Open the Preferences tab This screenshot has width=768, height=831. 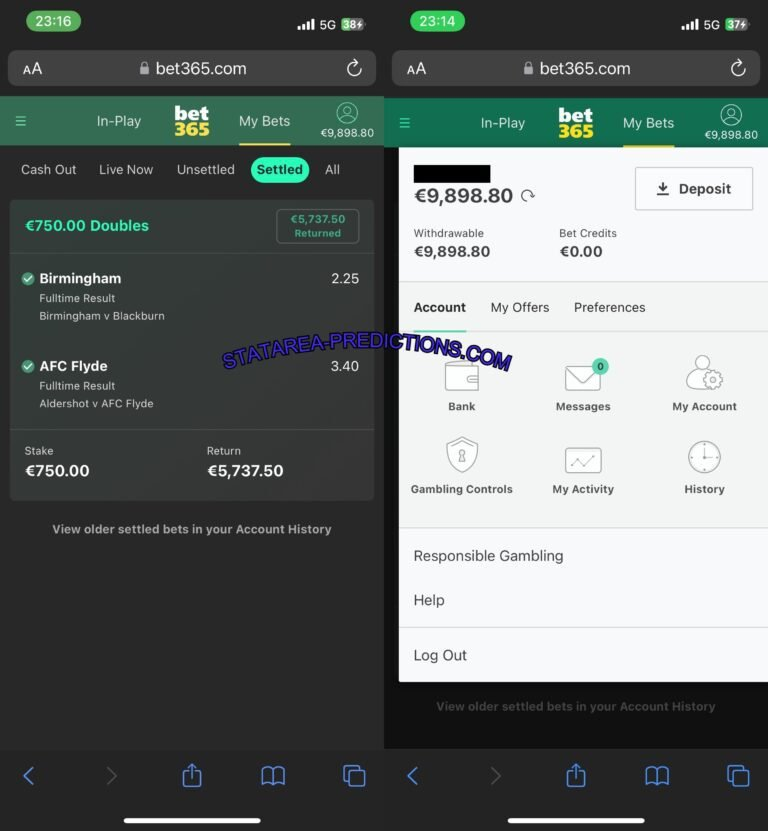[609, 308]
